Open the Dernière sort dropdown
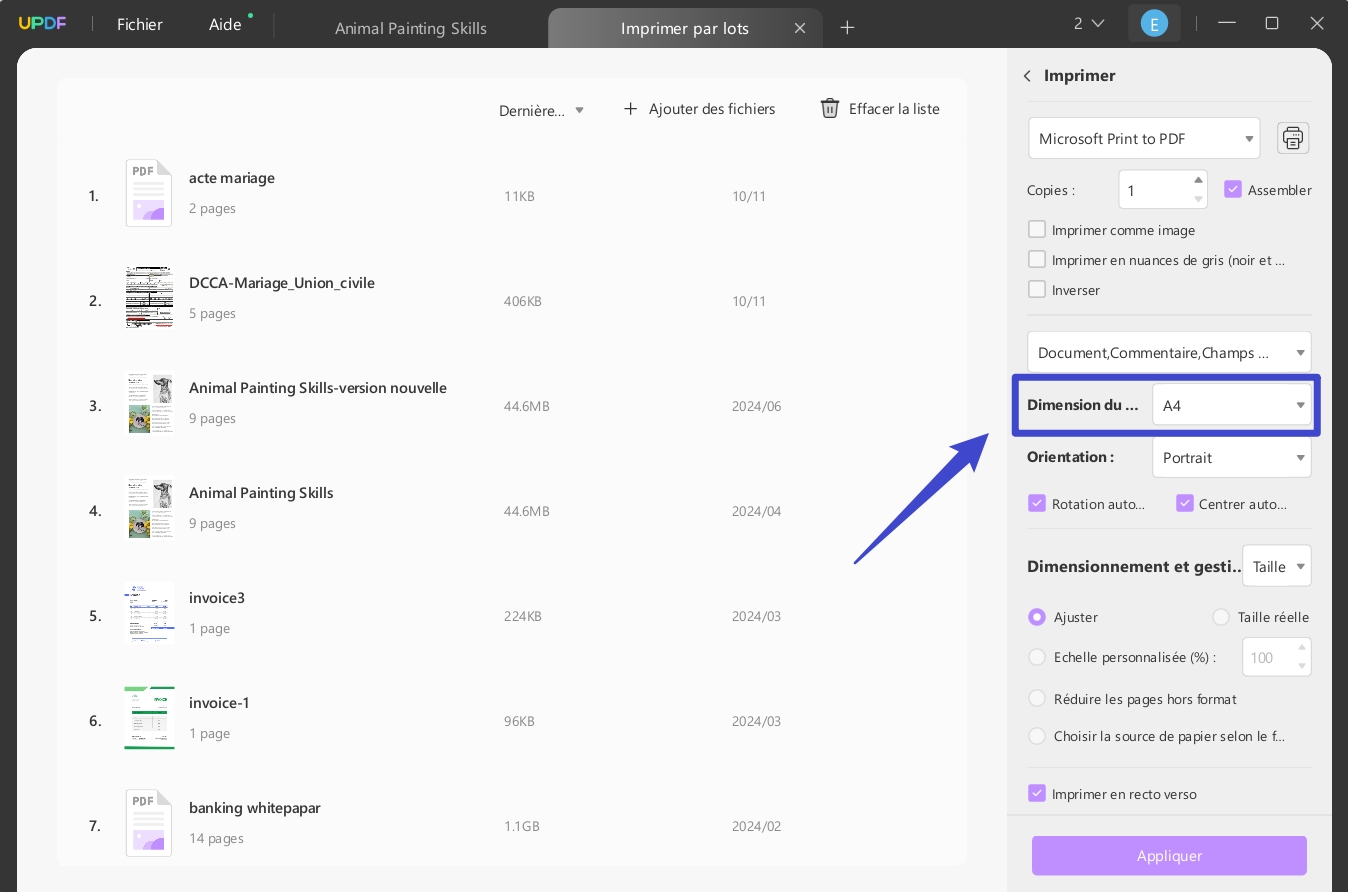This screenshot has height=892, width=1348. pyautogui.click(x=541, y=110)
